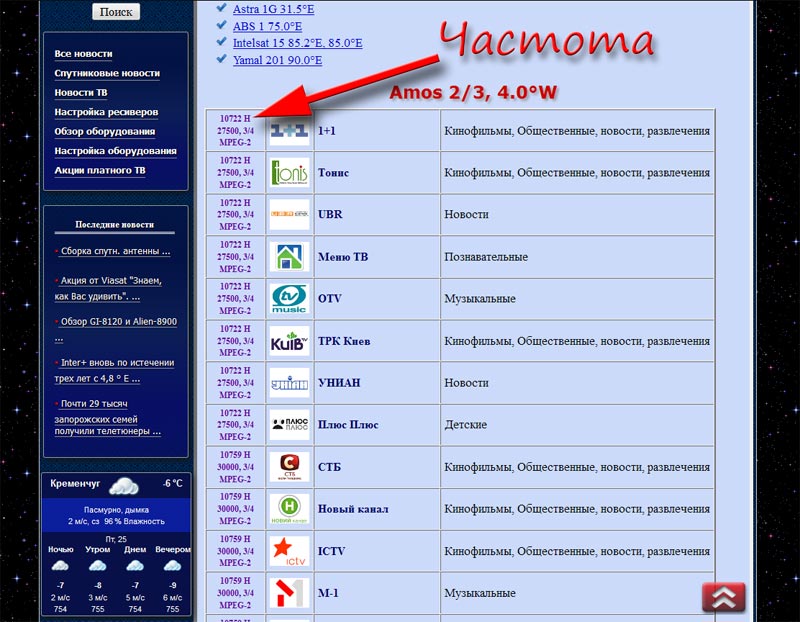
Task: Open the Viasat promotion news link
Action: click(x=109, y=288)
